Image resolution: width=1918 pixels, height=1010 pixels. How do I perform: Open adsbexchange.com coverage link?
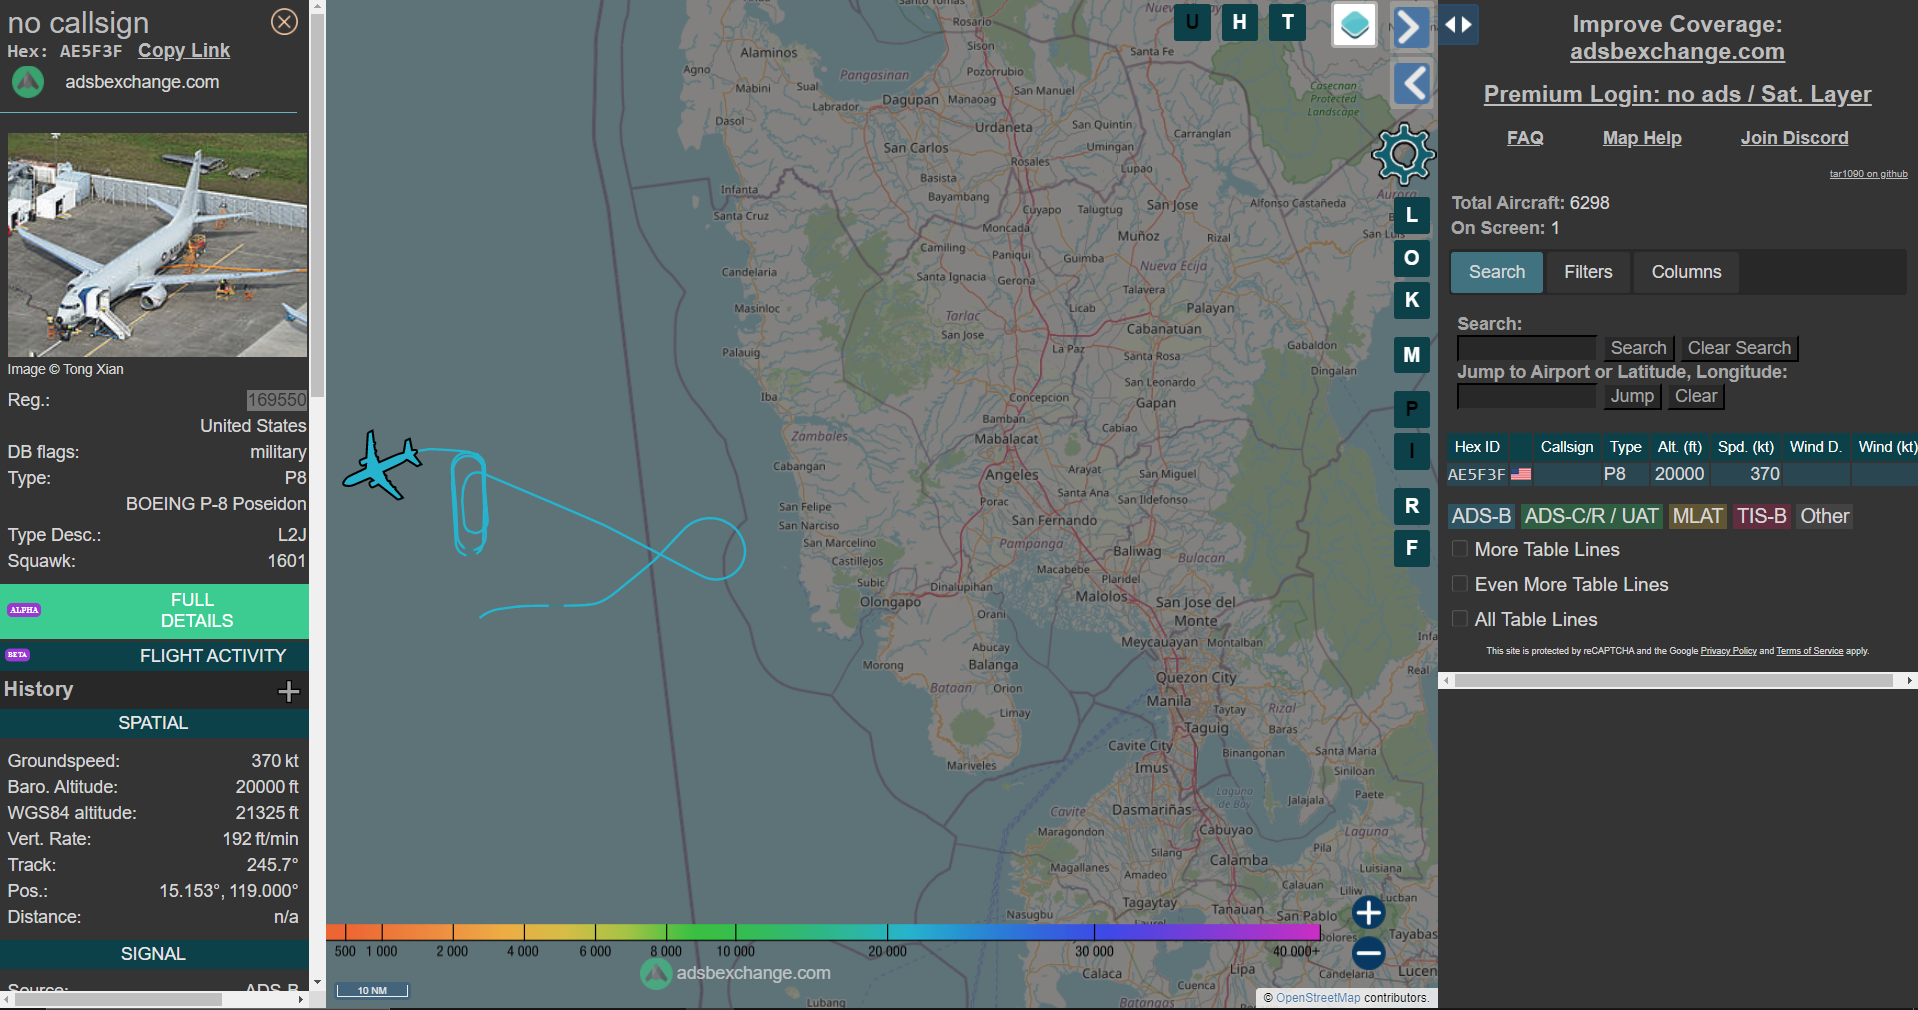[1677, 52]
